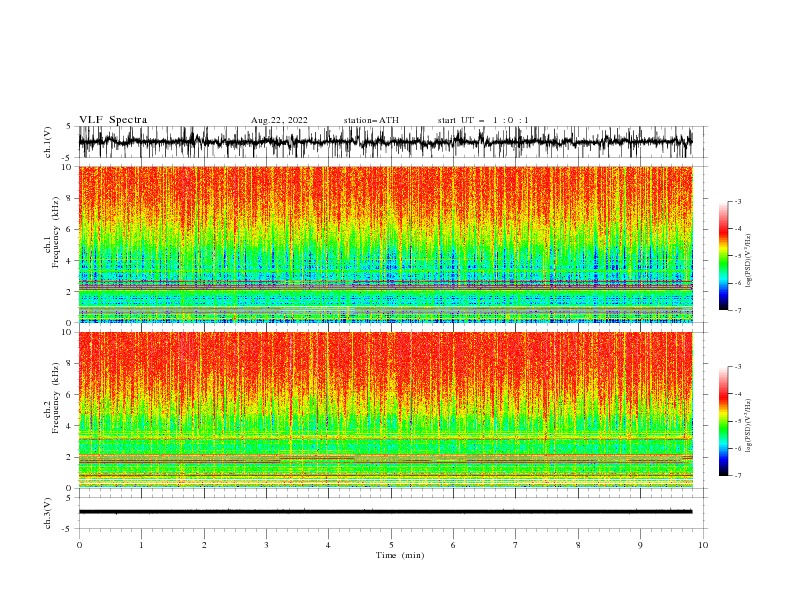Click time axis tick label "3"
Viewport: 792px width, 612px height.
coord(266,545)
